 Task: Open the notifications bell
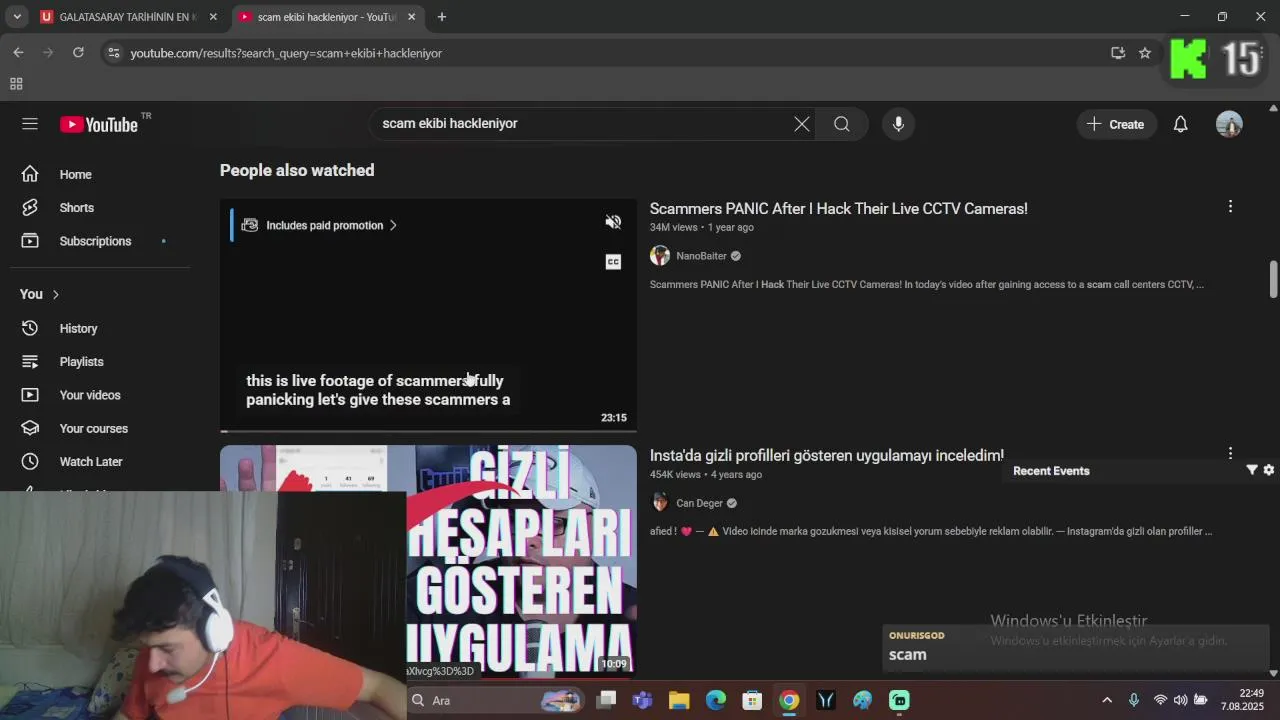1181,124
